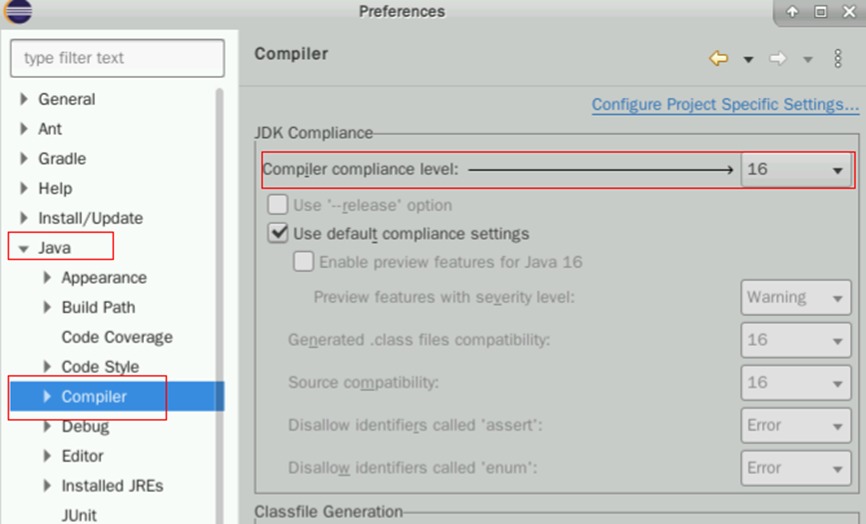Screen dimensions: 866x524
Task: Click the yellow back navigation arrow
Action: tap(718, 59)
